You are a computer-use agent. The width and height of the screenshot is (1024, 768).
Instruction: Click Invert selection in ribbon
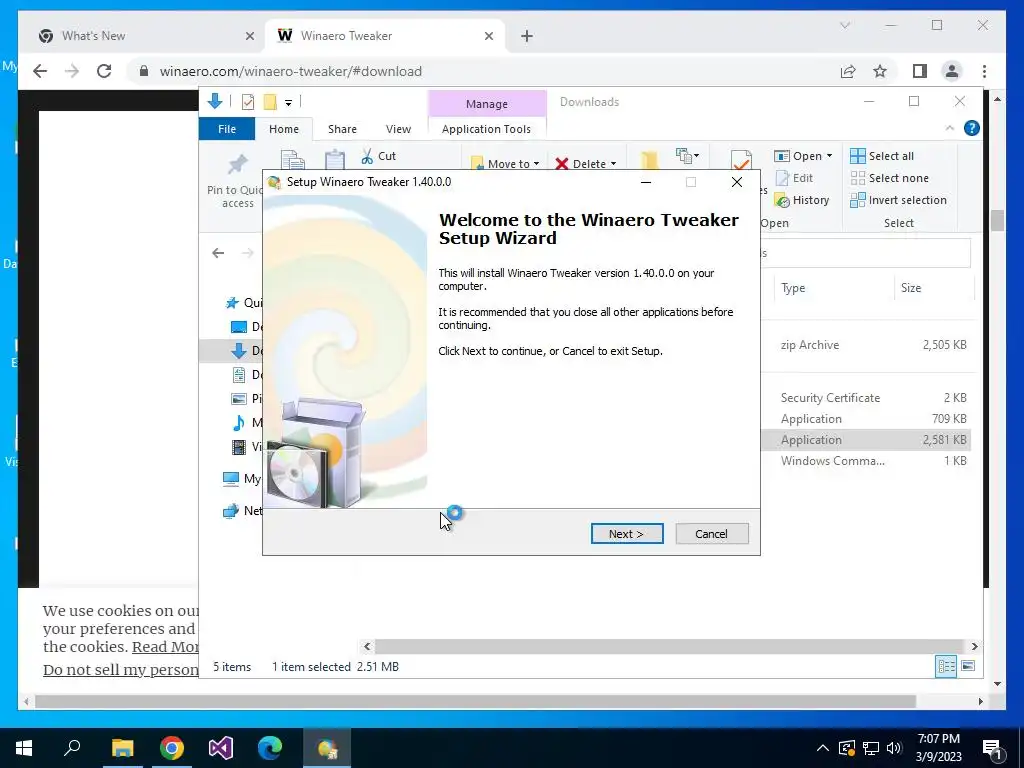pyautogui.click(x=899, y=200)
